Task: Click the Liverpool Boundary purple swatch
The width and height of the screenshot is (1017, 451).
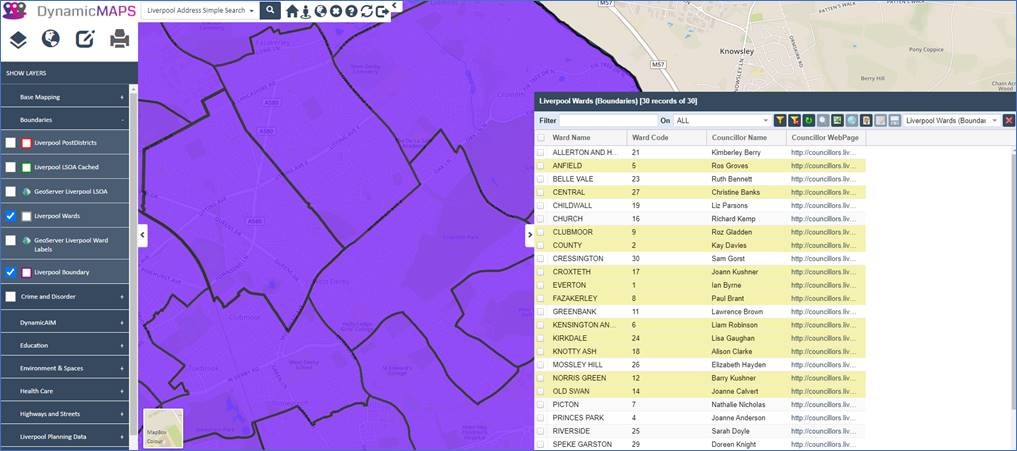Action: click(x=27, y=273)
